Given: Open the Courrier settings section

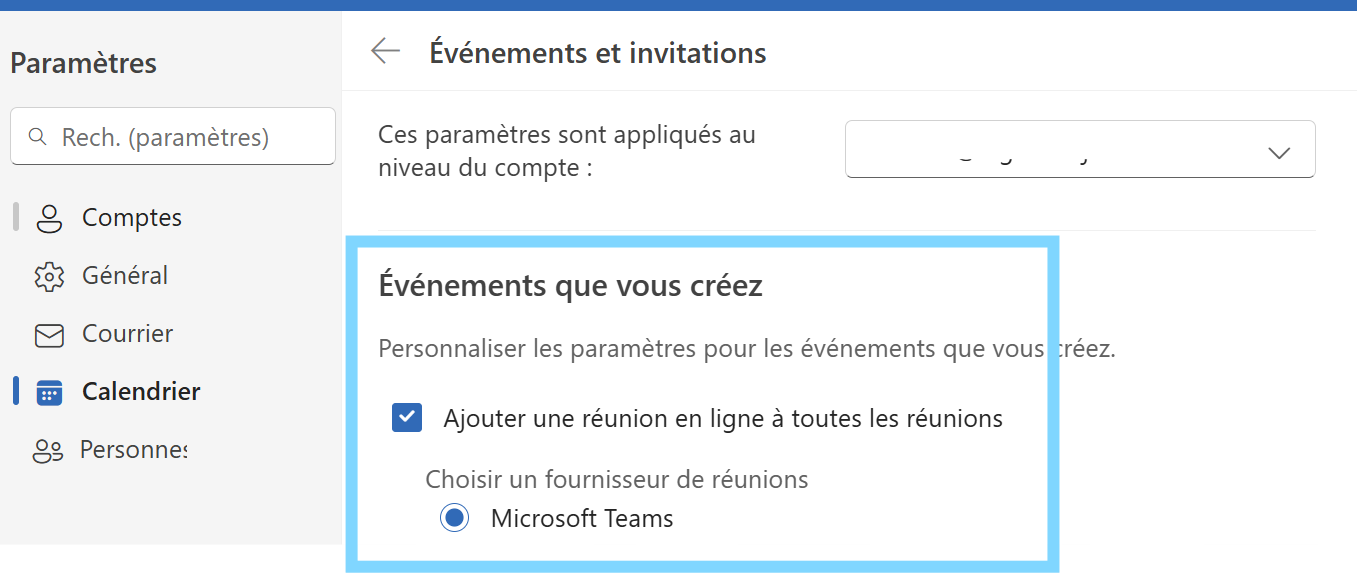Looking at the screenshot, I should [128, 334].
